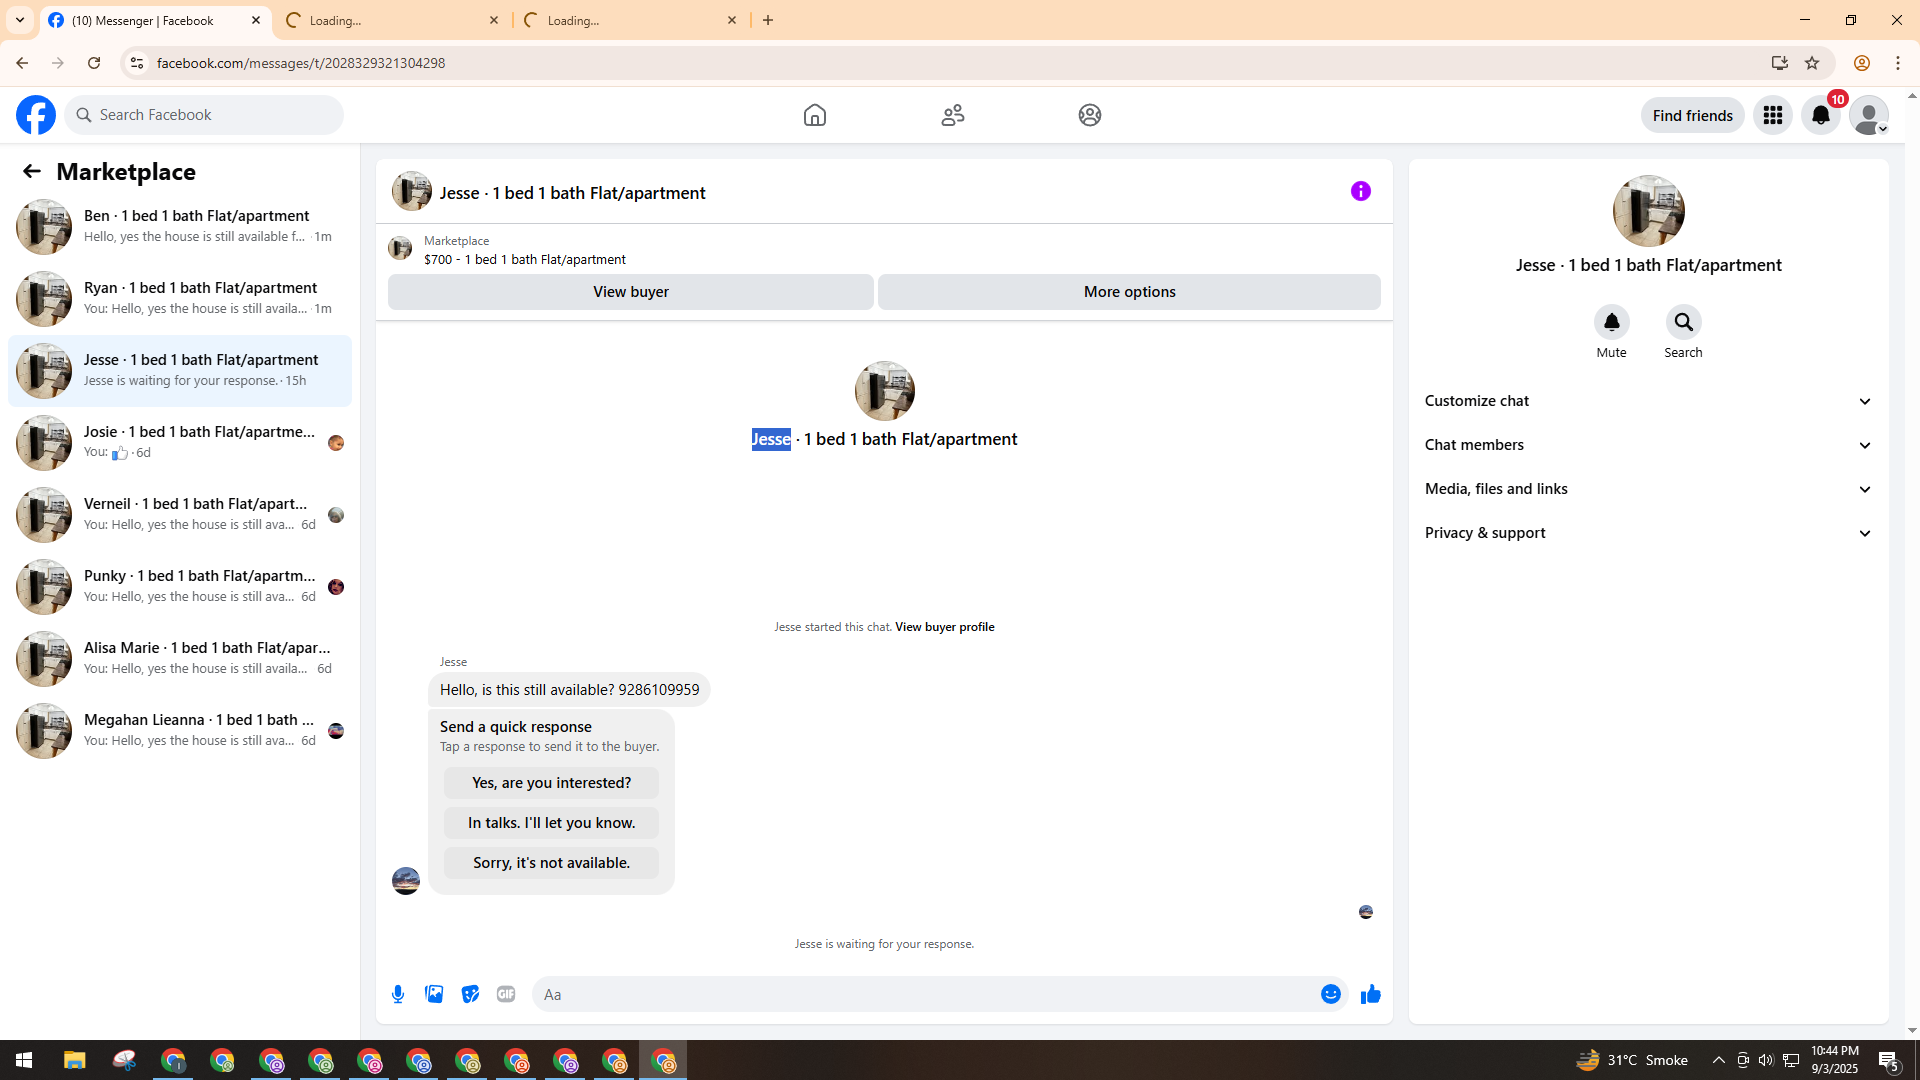Screen dimensions: 1920x1080
Task: Open Verneil's conversation in the list
Action: [180, 515]
